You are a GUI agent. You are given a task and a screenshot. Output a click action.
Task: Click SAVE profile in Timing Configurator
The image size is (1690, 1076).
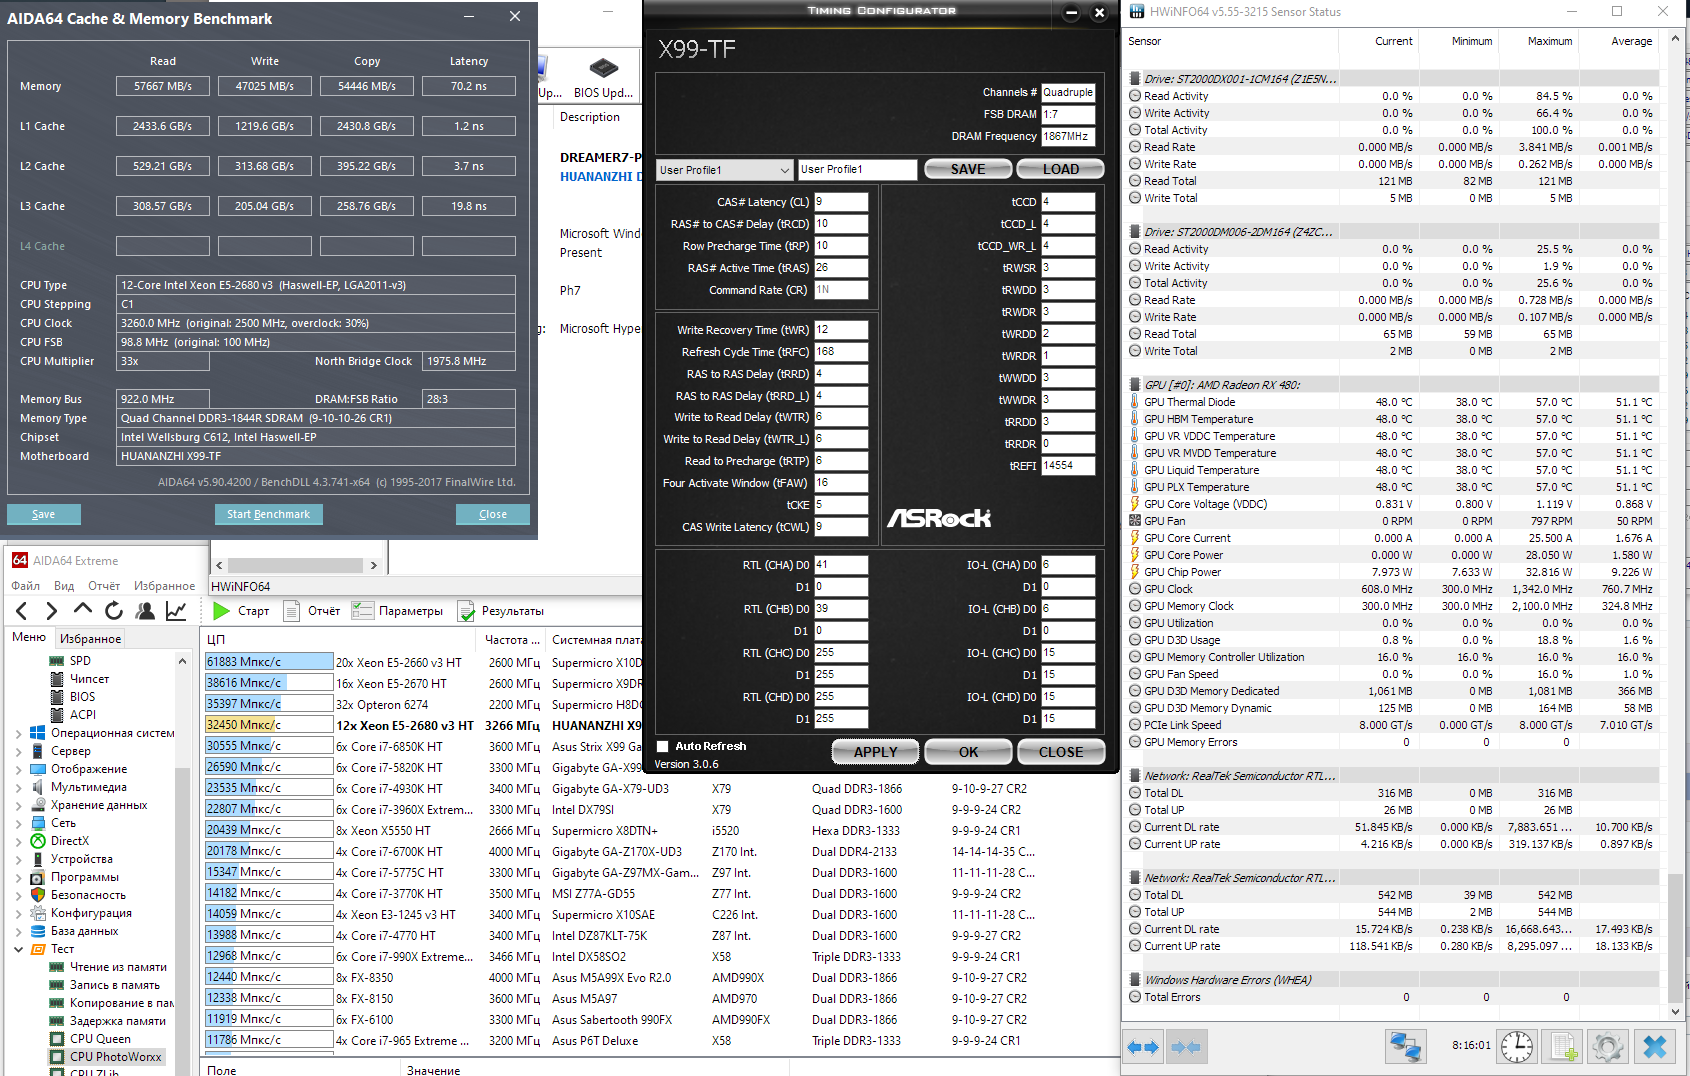coord(968,169)
